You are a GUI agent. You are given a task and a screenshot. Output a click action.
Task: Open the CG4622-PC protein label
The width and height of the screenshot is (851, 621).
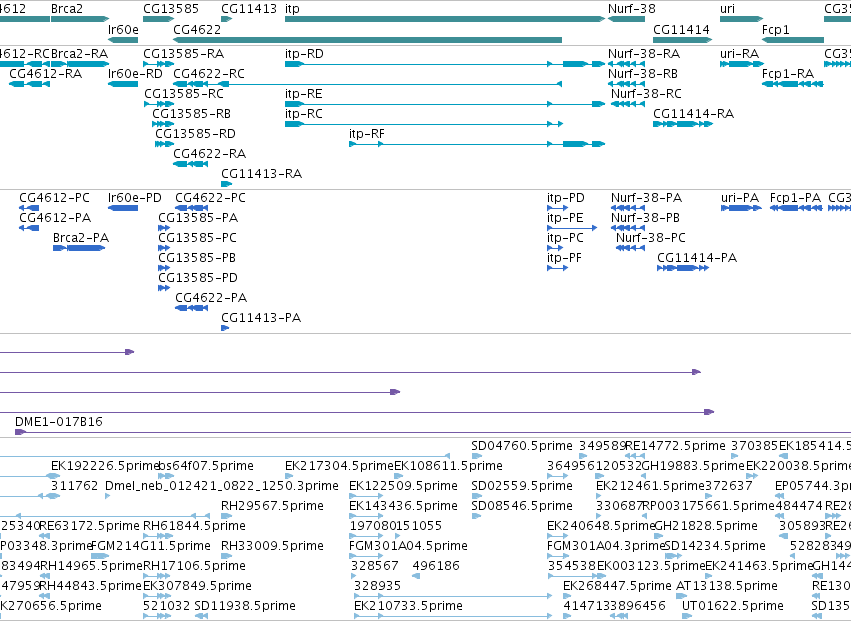point(210,198)
